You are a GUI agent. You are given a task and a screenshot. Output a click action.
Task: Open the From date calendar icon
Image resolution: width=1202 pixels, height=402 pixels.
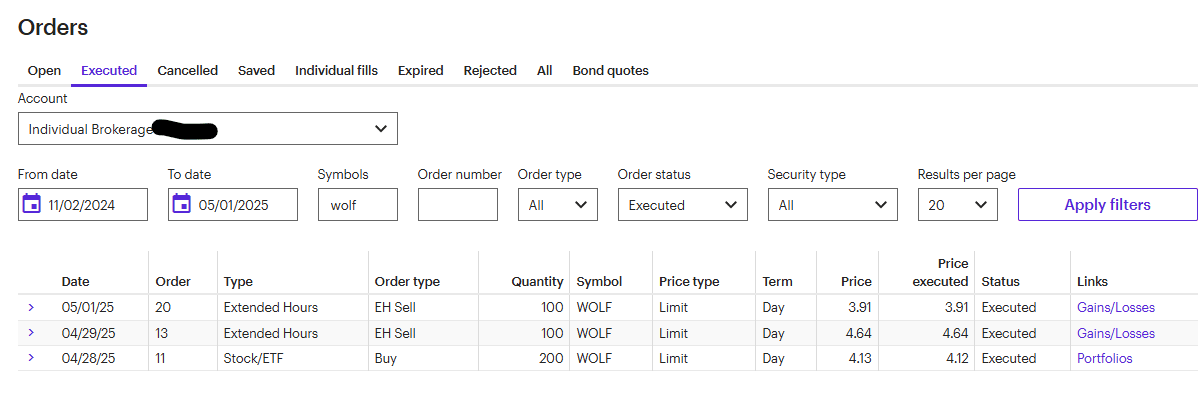[x=31, y=205]
